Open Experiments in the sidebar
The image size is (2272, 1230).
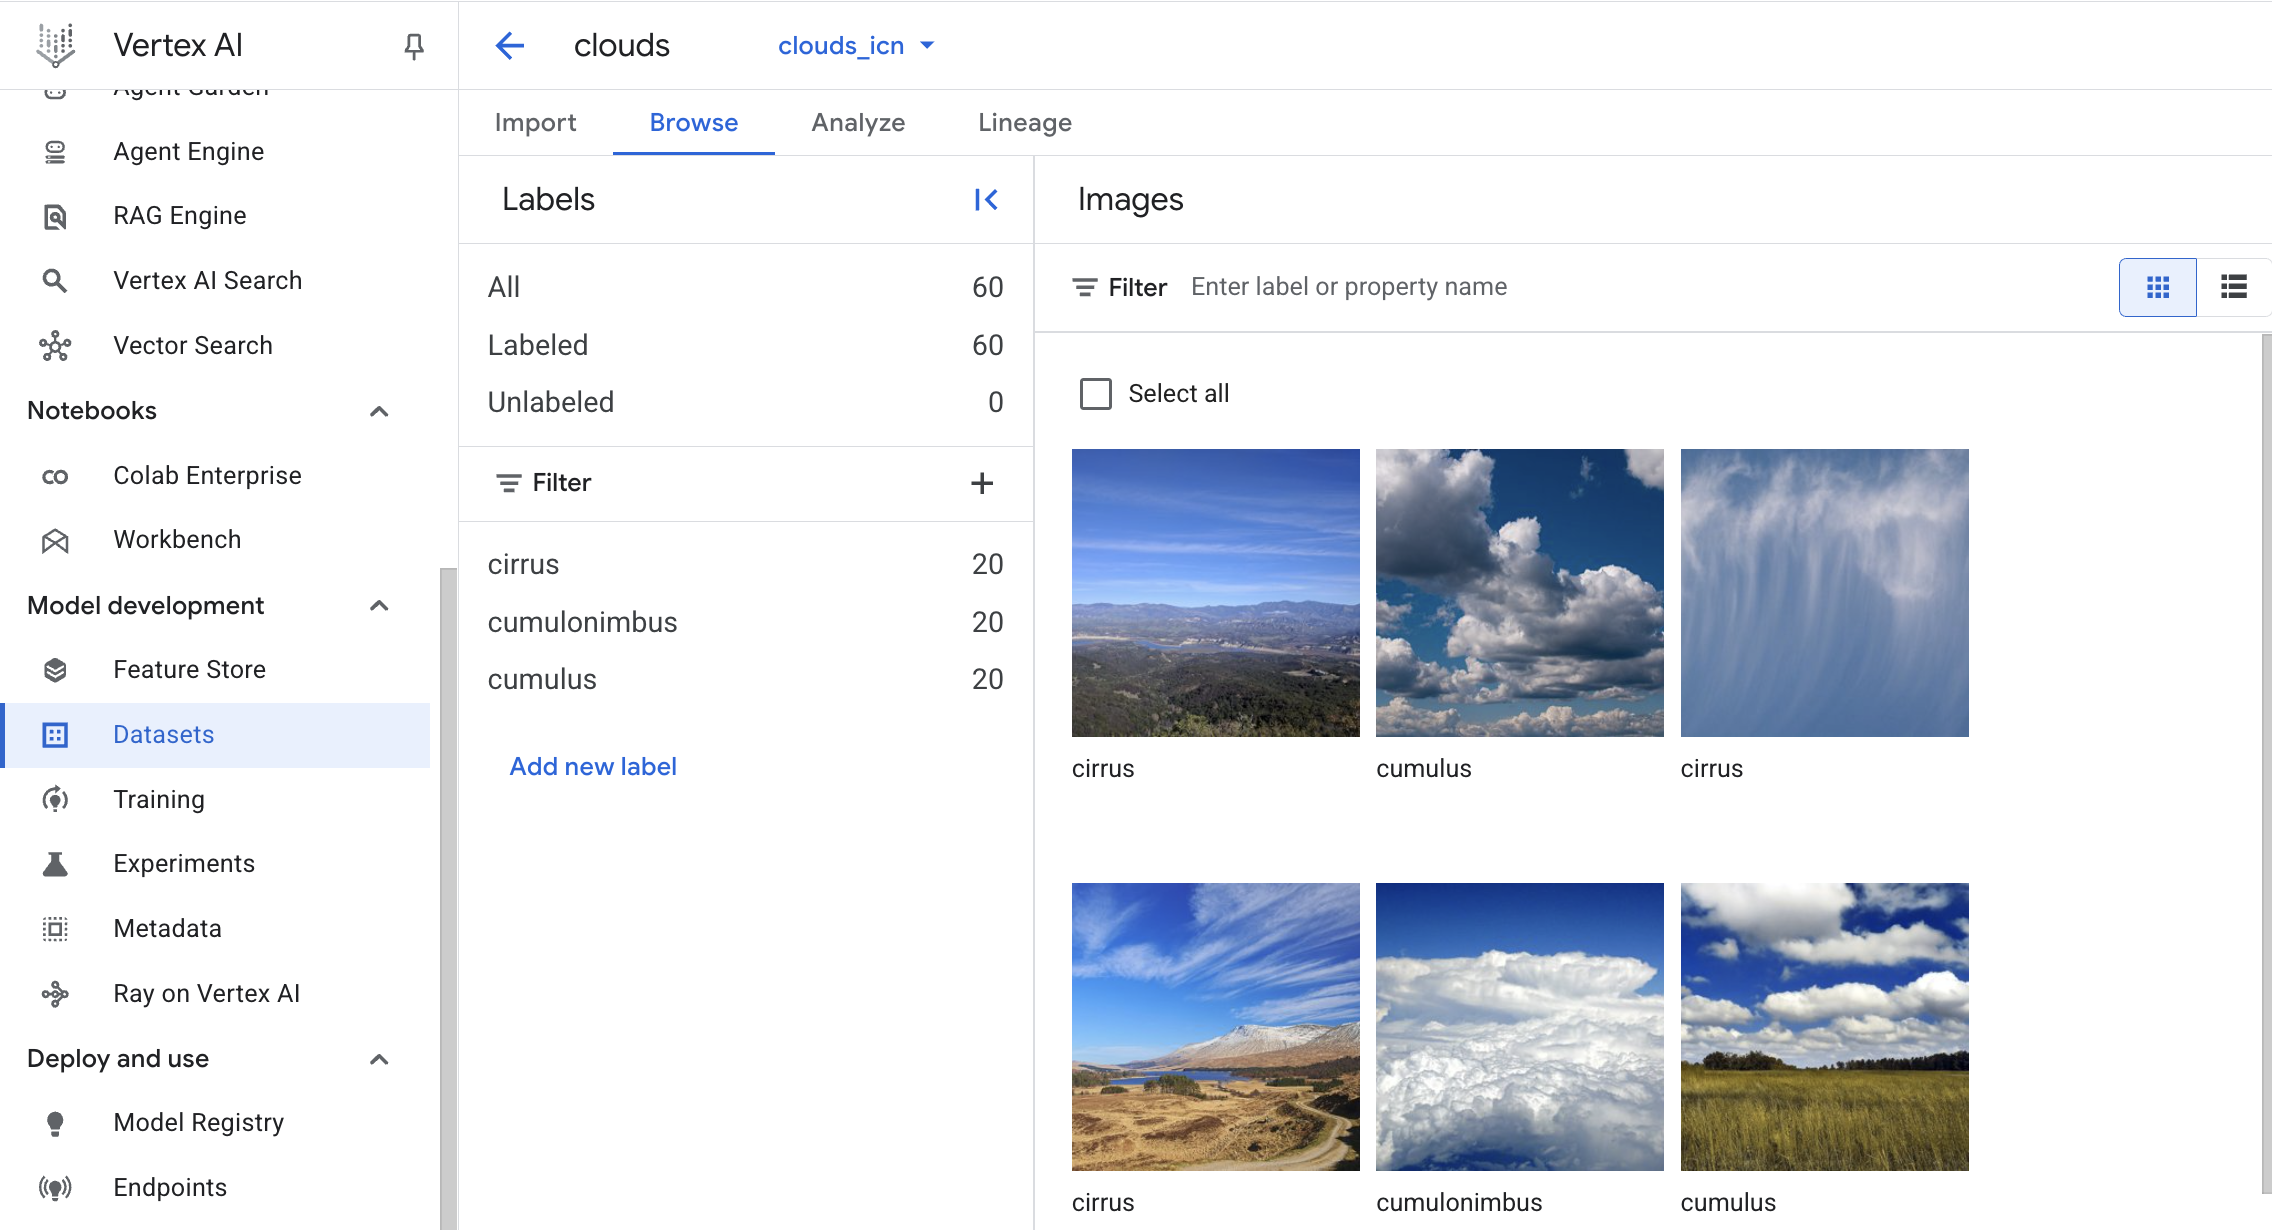[x=184, y=864]
